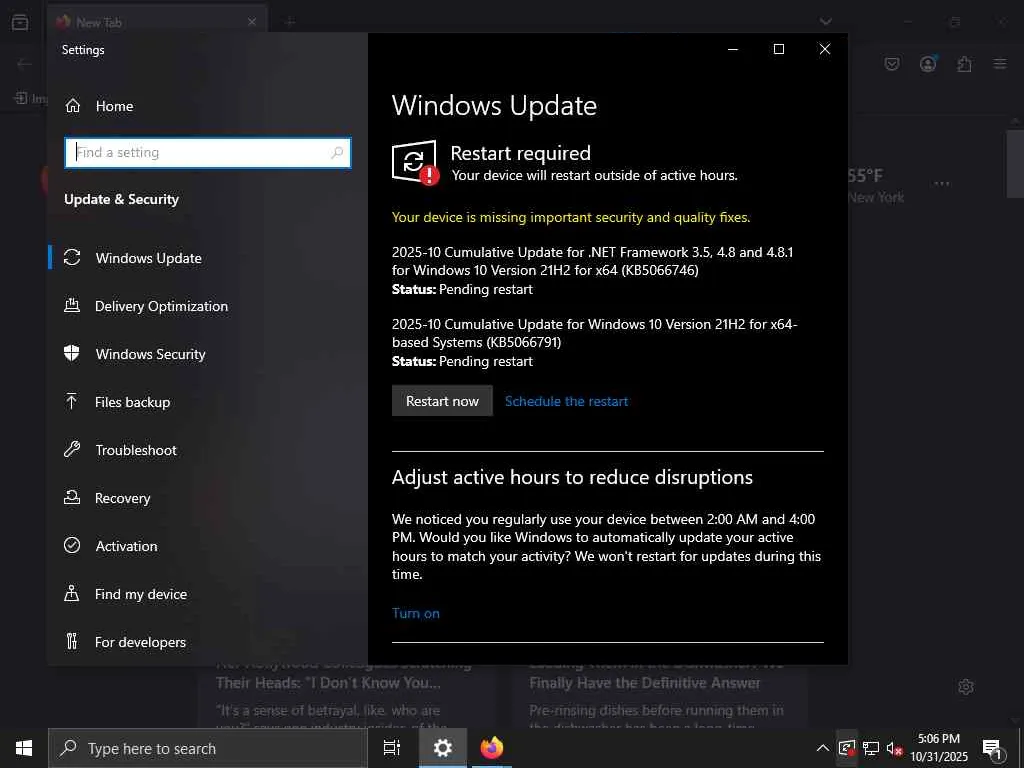
Task: Click the taskbar Type here to search box
Action: 208,748
